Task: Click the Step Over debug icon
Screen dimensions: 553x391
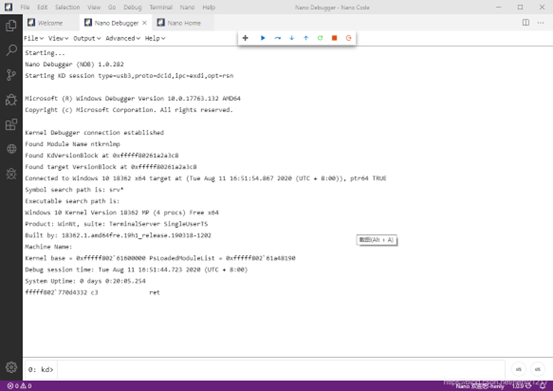Action: (278, 38)
